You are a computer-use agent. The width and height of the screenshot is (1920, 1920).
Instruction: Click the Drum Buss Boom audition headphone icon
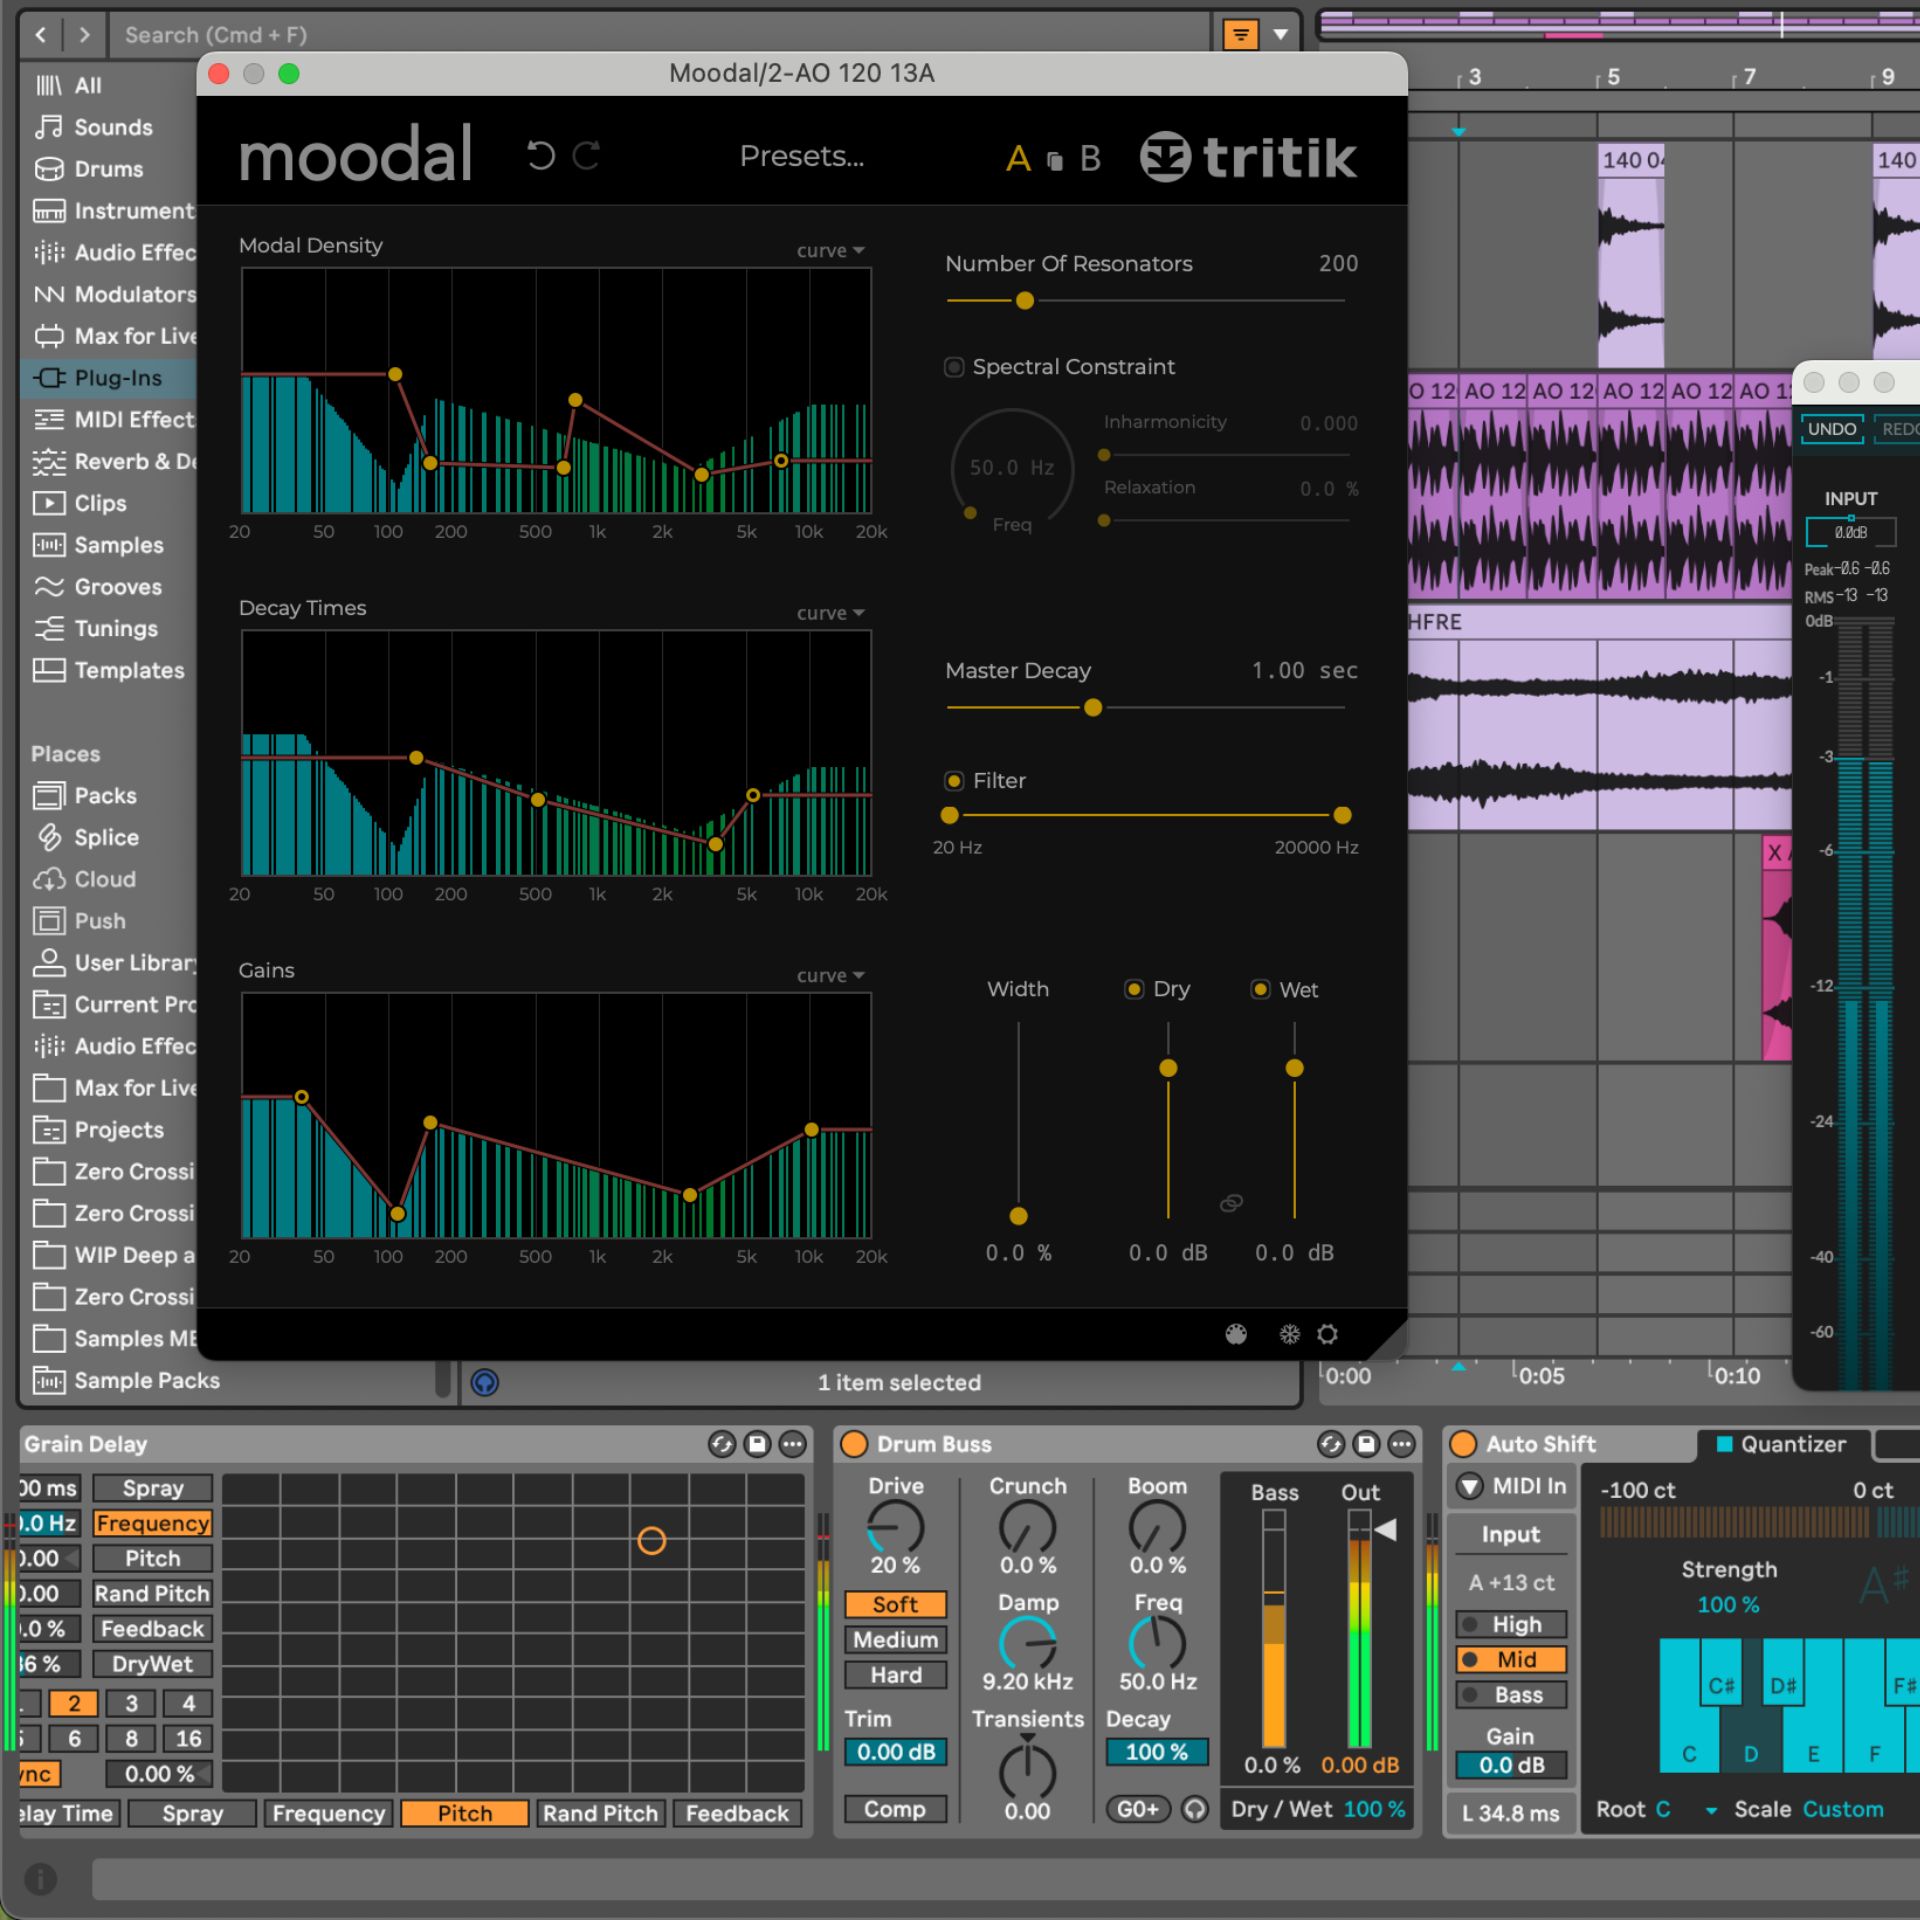(1194, 1809)
